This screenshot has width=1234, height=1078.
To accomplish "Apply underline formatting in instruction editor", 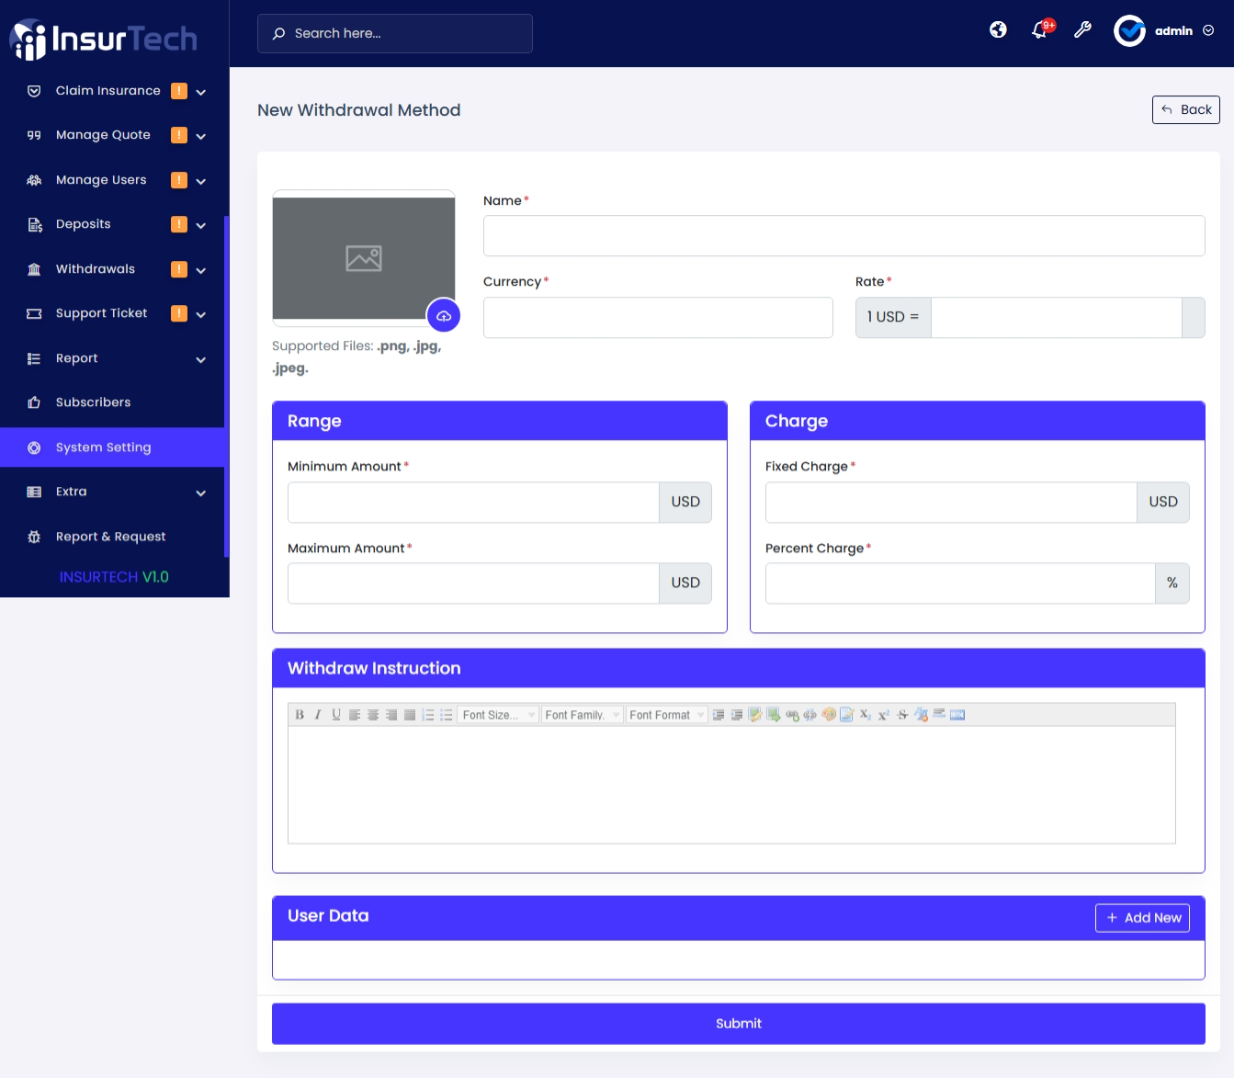I will coord(336,715).
